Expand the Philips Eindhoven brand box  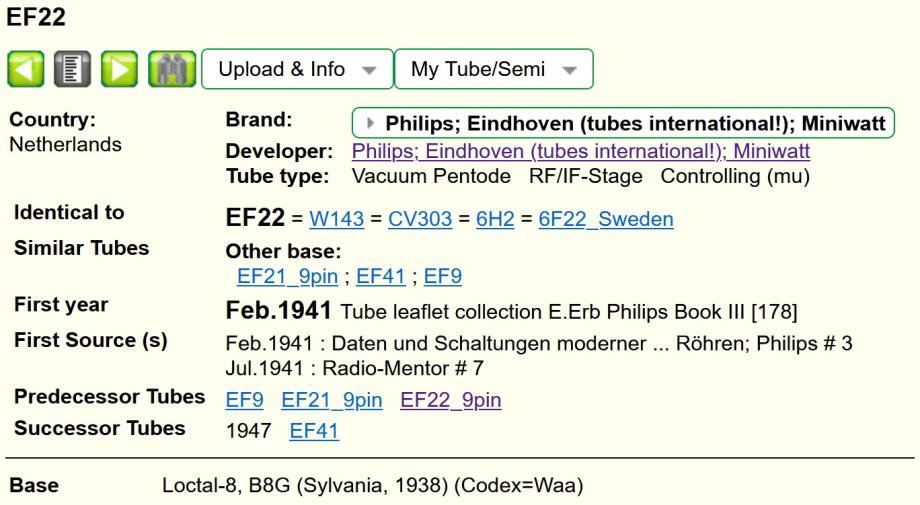click(x=624, y=124)
